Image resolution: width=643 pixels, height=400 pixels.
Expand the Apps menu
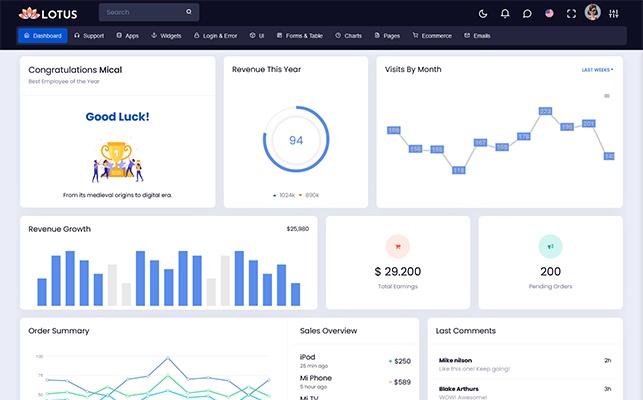127,36
